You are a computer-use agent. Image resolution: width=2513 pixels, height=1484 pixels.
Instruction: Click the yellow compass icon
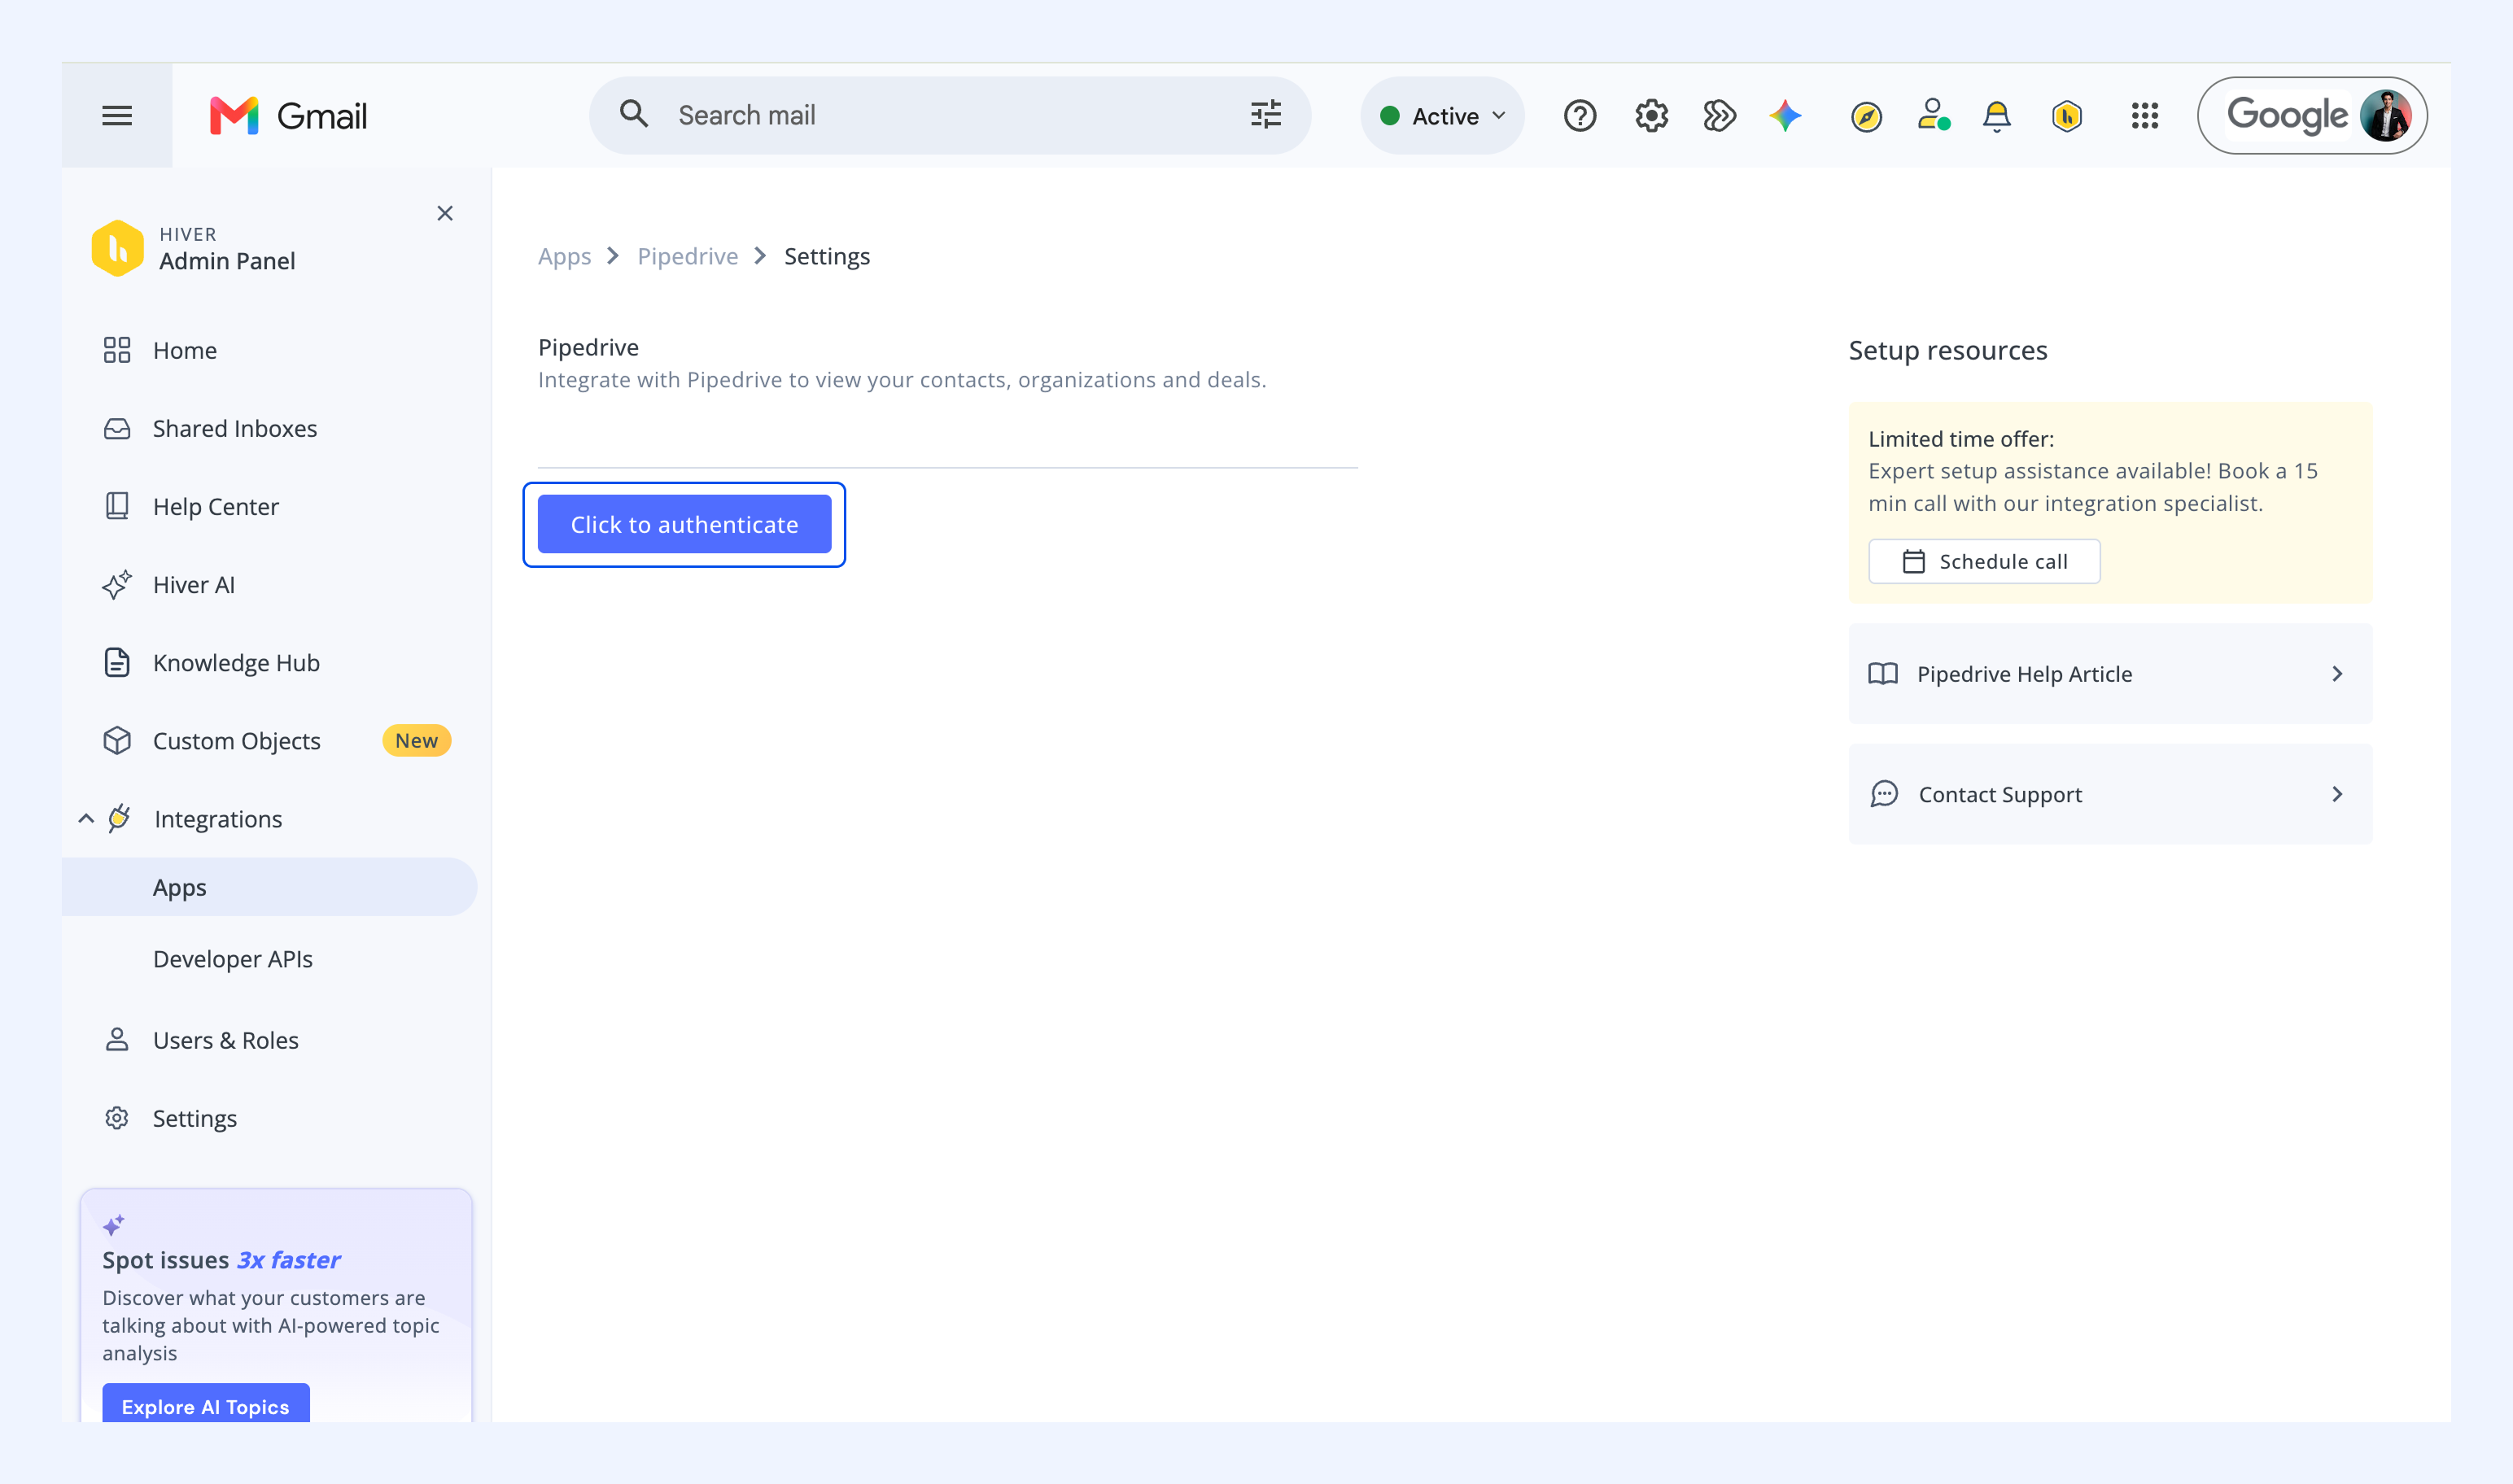click(1866, 117)
